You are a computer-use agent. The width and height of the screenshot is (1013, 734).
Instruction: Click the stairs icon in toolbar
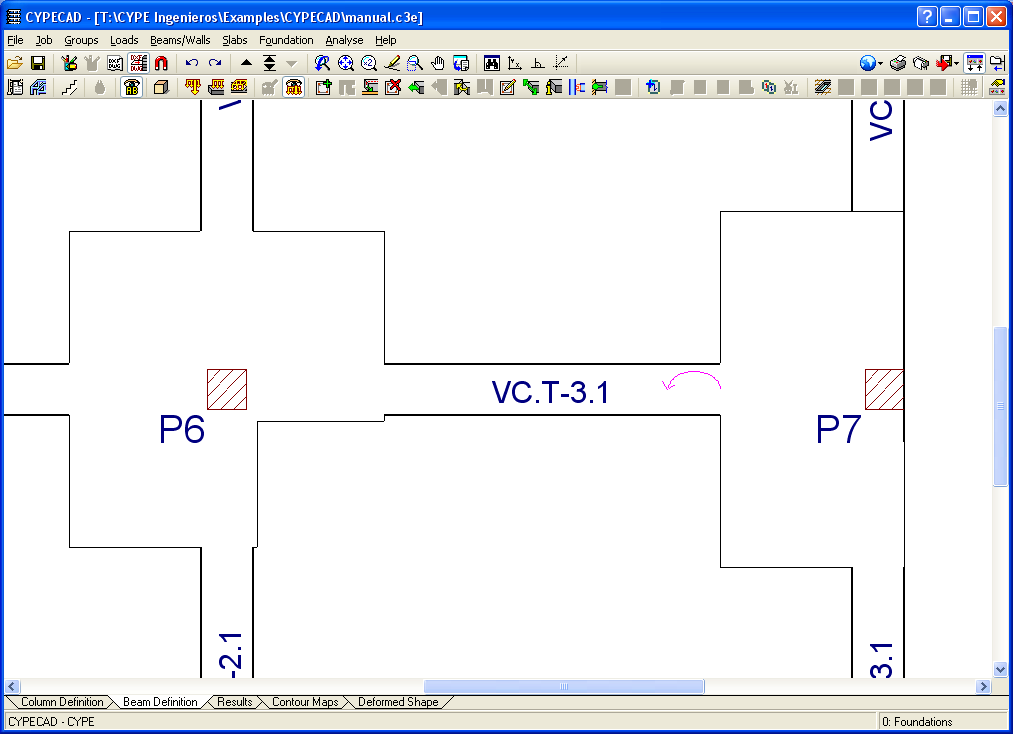coord(70,87)
